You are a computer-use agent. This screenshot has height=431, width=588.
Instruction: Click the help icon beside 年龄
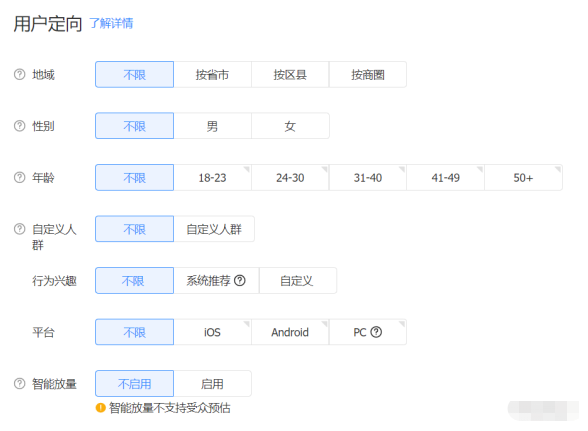click(20, 177)
